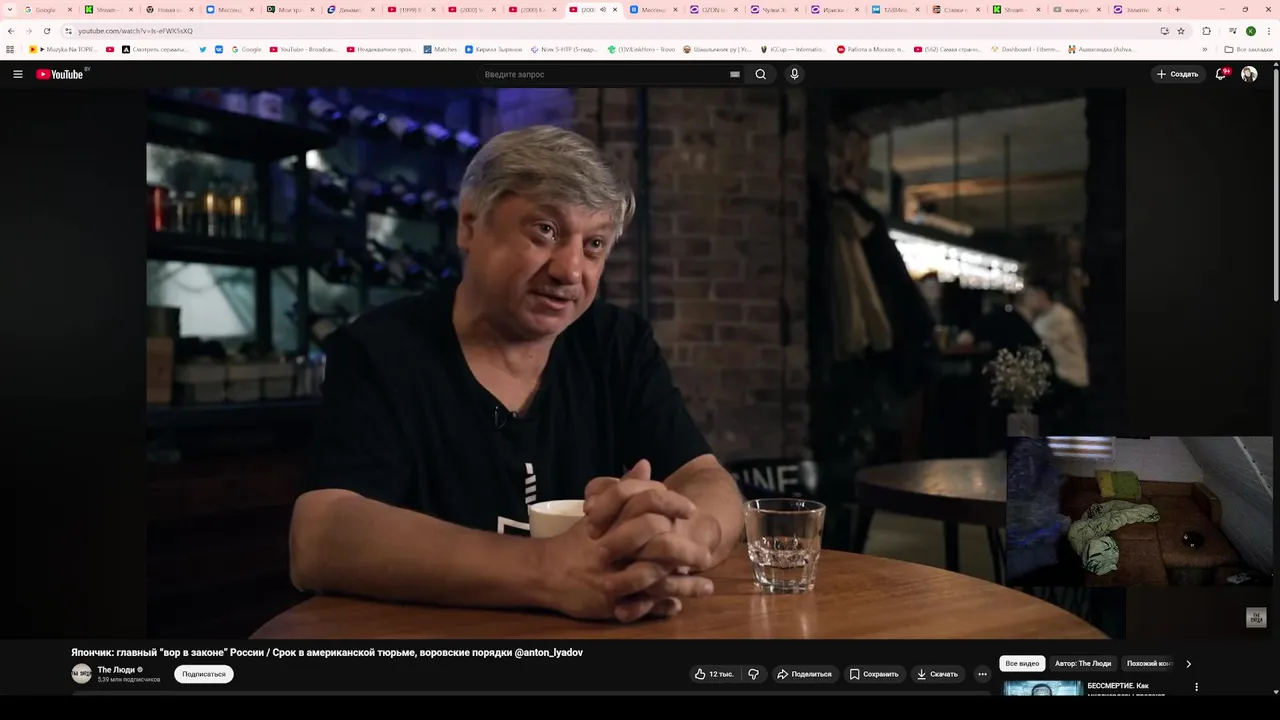The image size is (1280, 720).
Task: Switch to the (1999) YouTube tab
Action: [410, 10]
